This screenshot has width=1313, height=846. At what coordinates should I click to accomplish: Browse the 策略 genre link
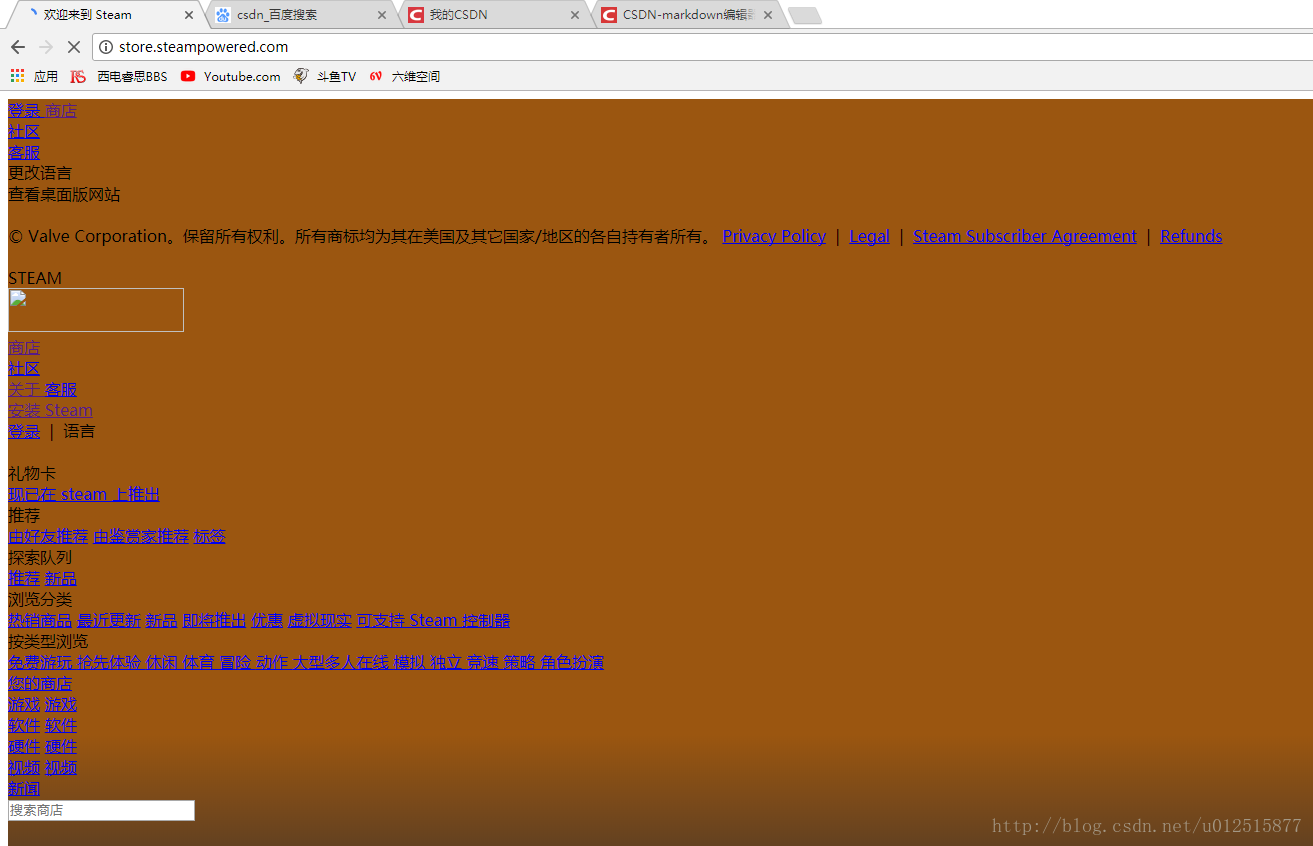pos(519,662)
